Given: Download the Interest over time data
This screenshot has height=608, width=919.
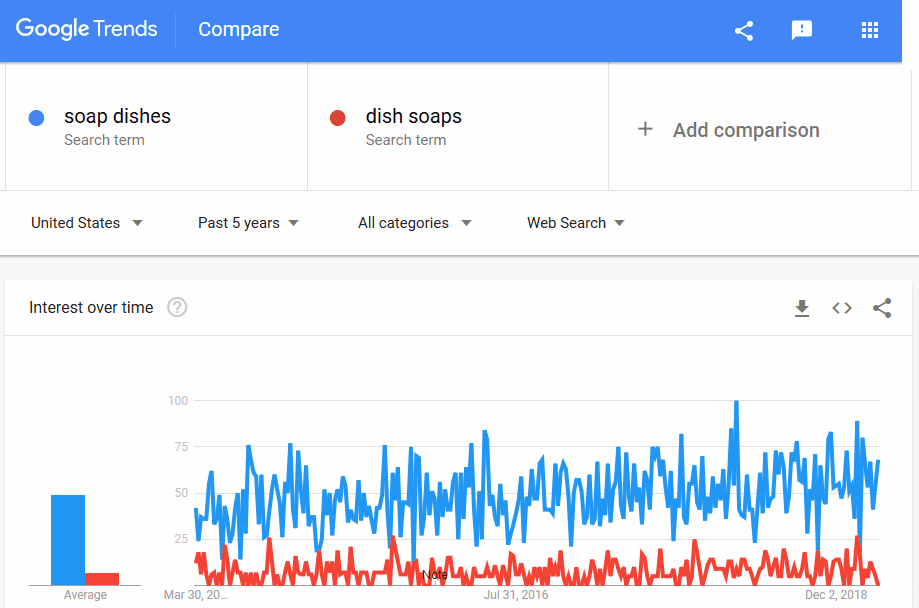Looking at the screenshot, I should (801, 308).
